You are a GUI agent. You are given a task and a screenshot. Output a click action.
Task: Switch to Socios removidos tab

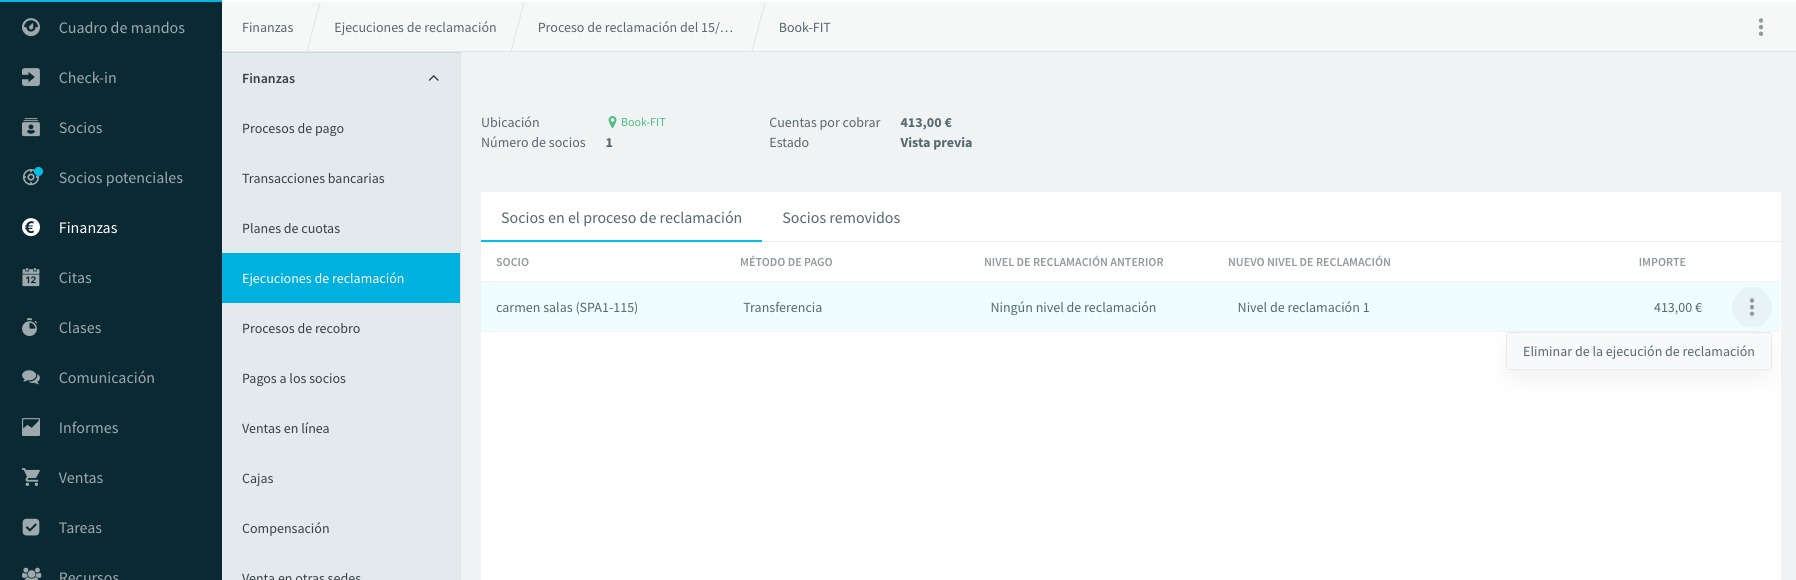(841, 217)
